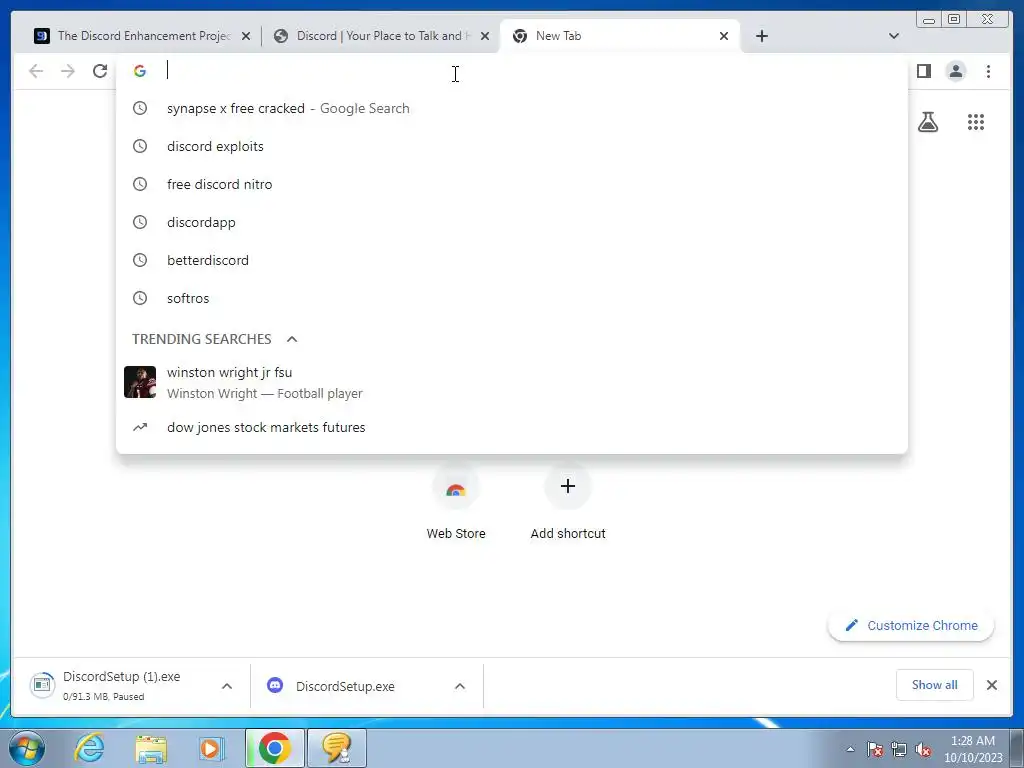Viewport: 1024px width, 768px height.
Task: Expand DiscordSetup (1).exe download options
Action: click(x=227, y=686)
